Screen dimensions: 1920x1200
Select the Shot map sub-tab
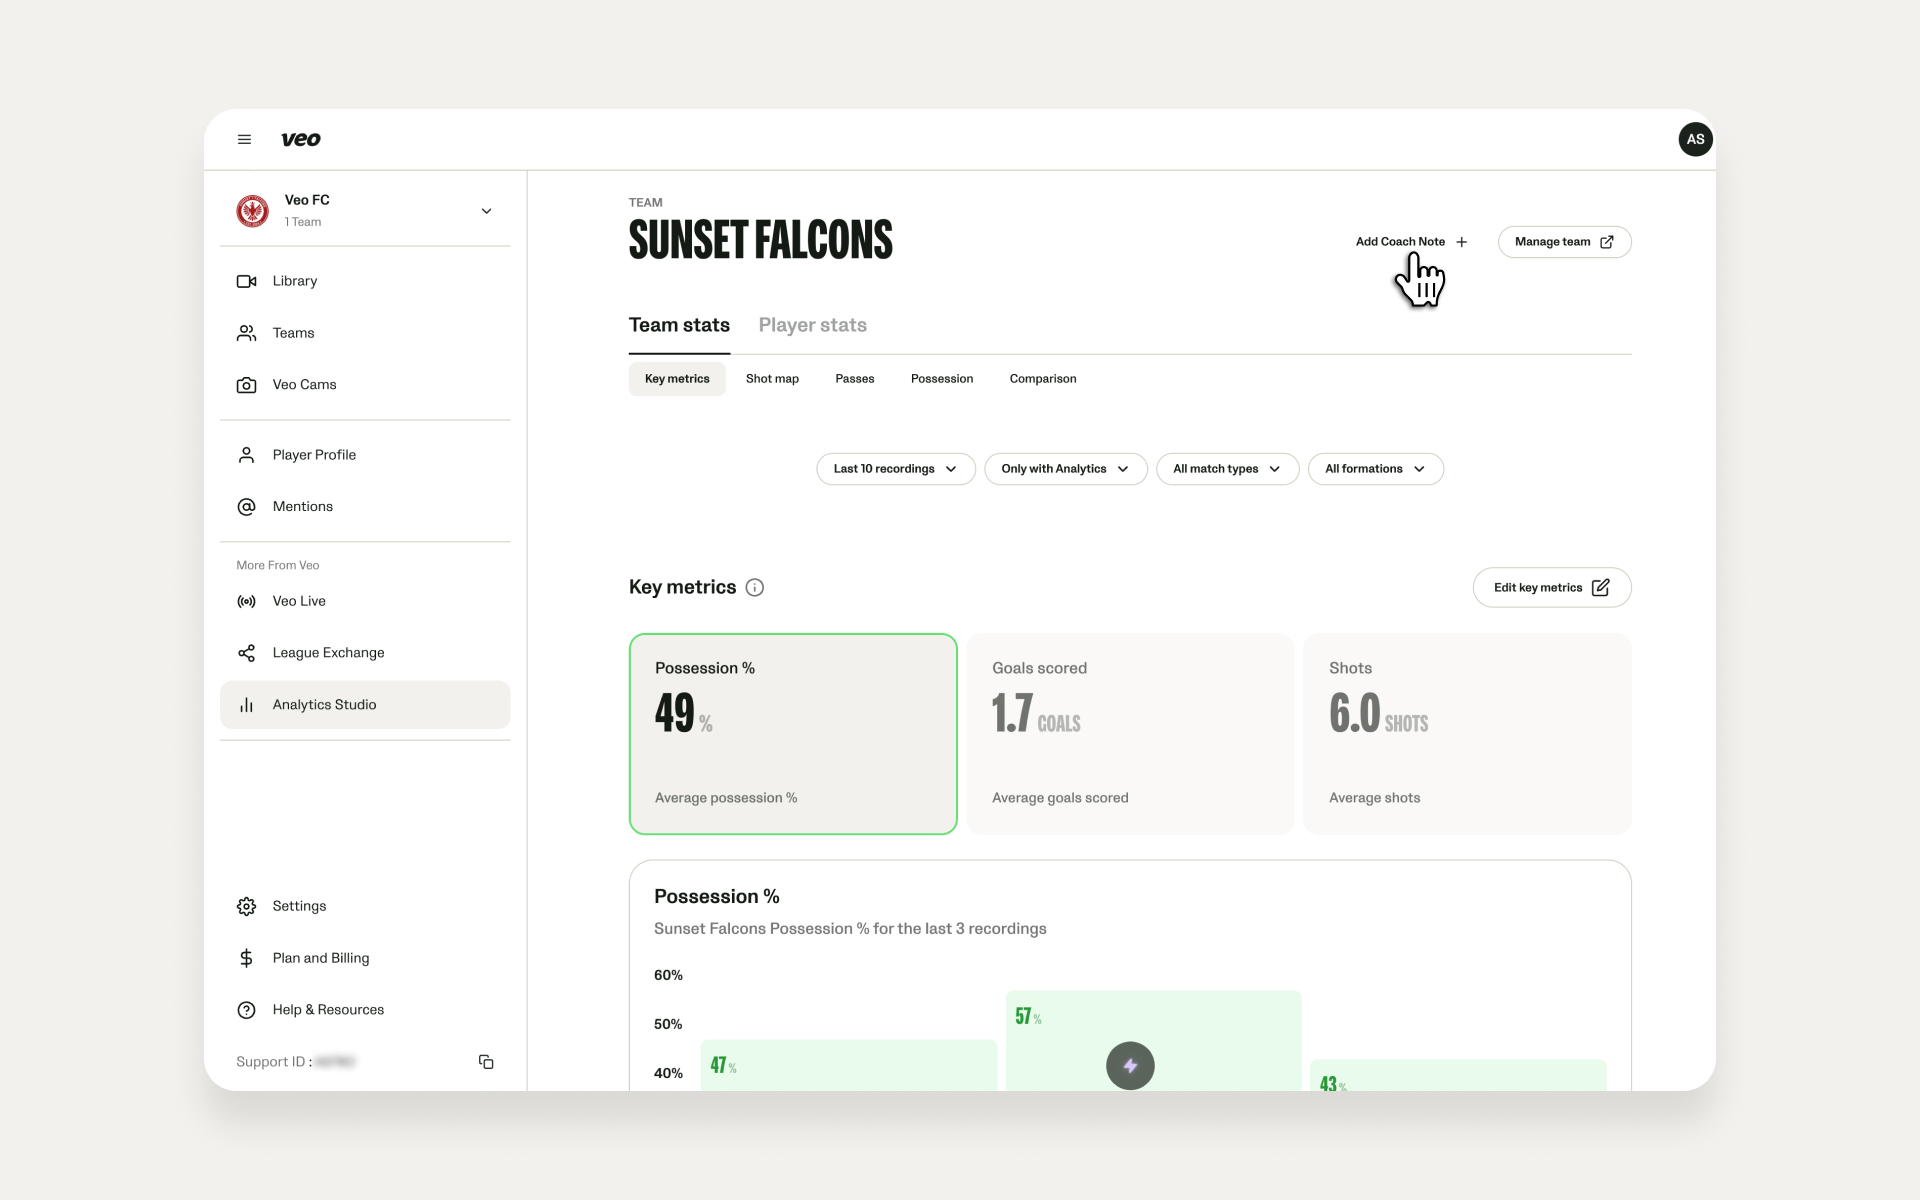772,379
